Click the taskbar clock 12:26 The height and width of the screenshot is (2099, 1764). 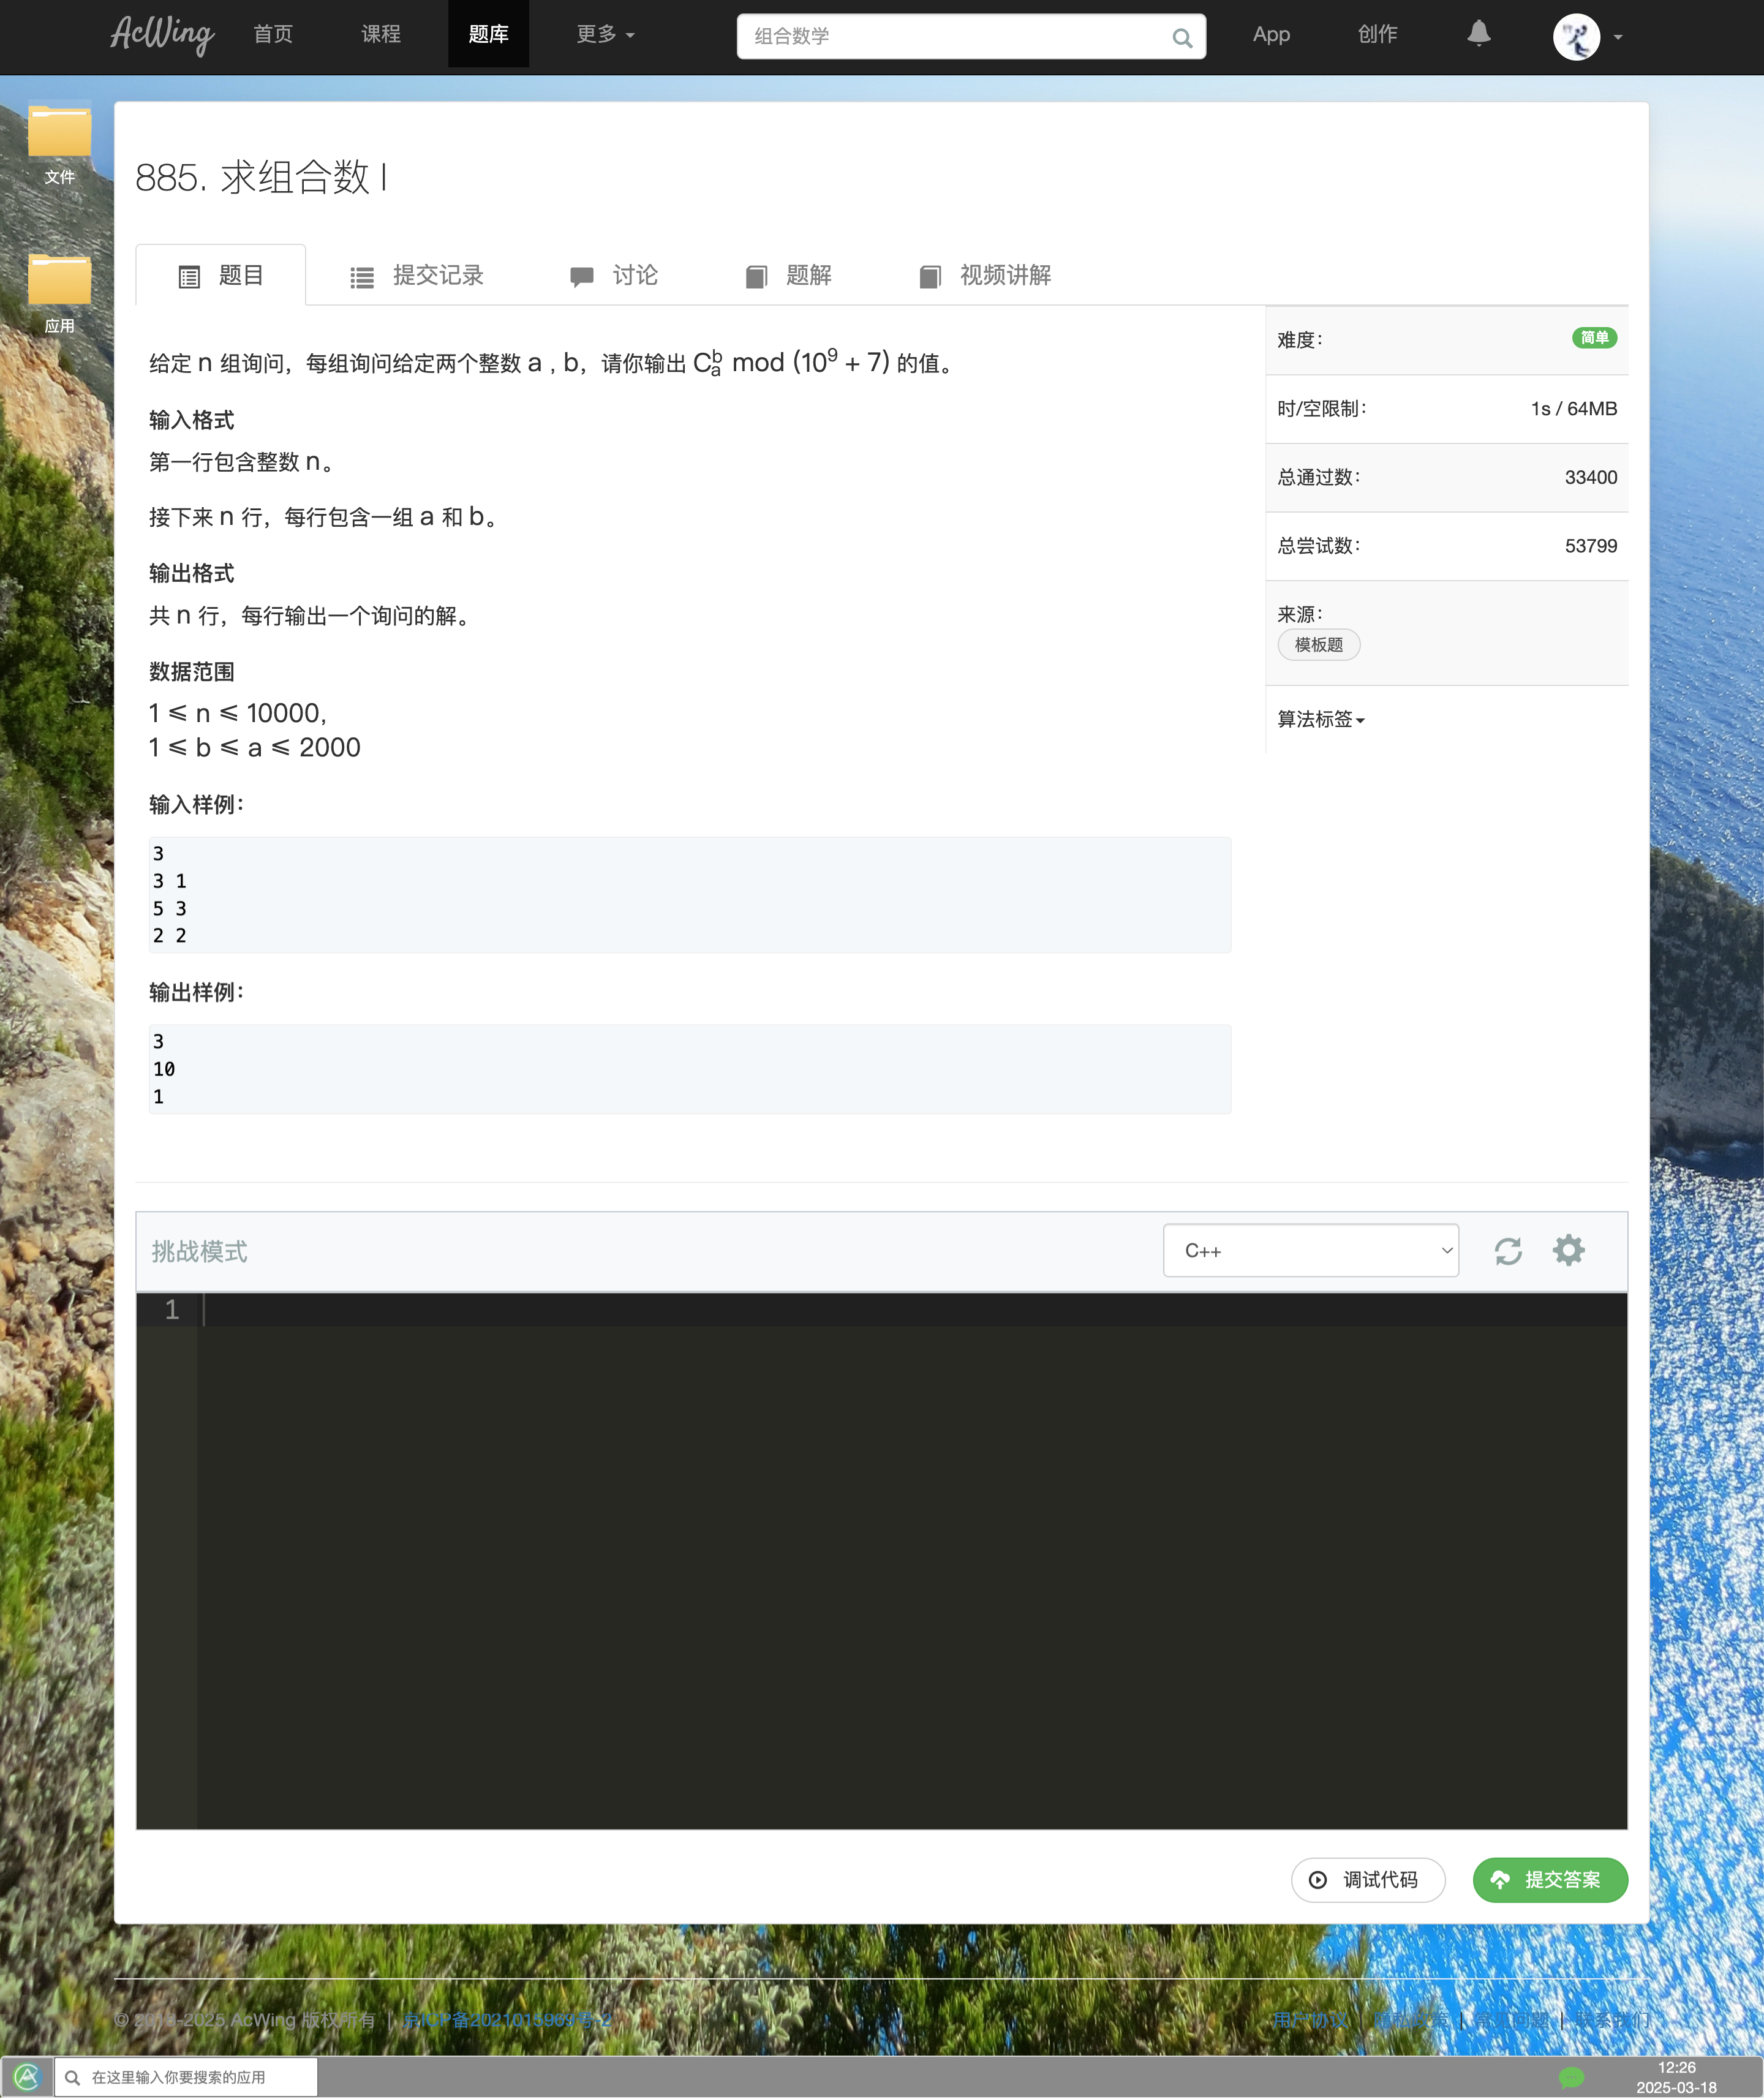[1676, 2068]
